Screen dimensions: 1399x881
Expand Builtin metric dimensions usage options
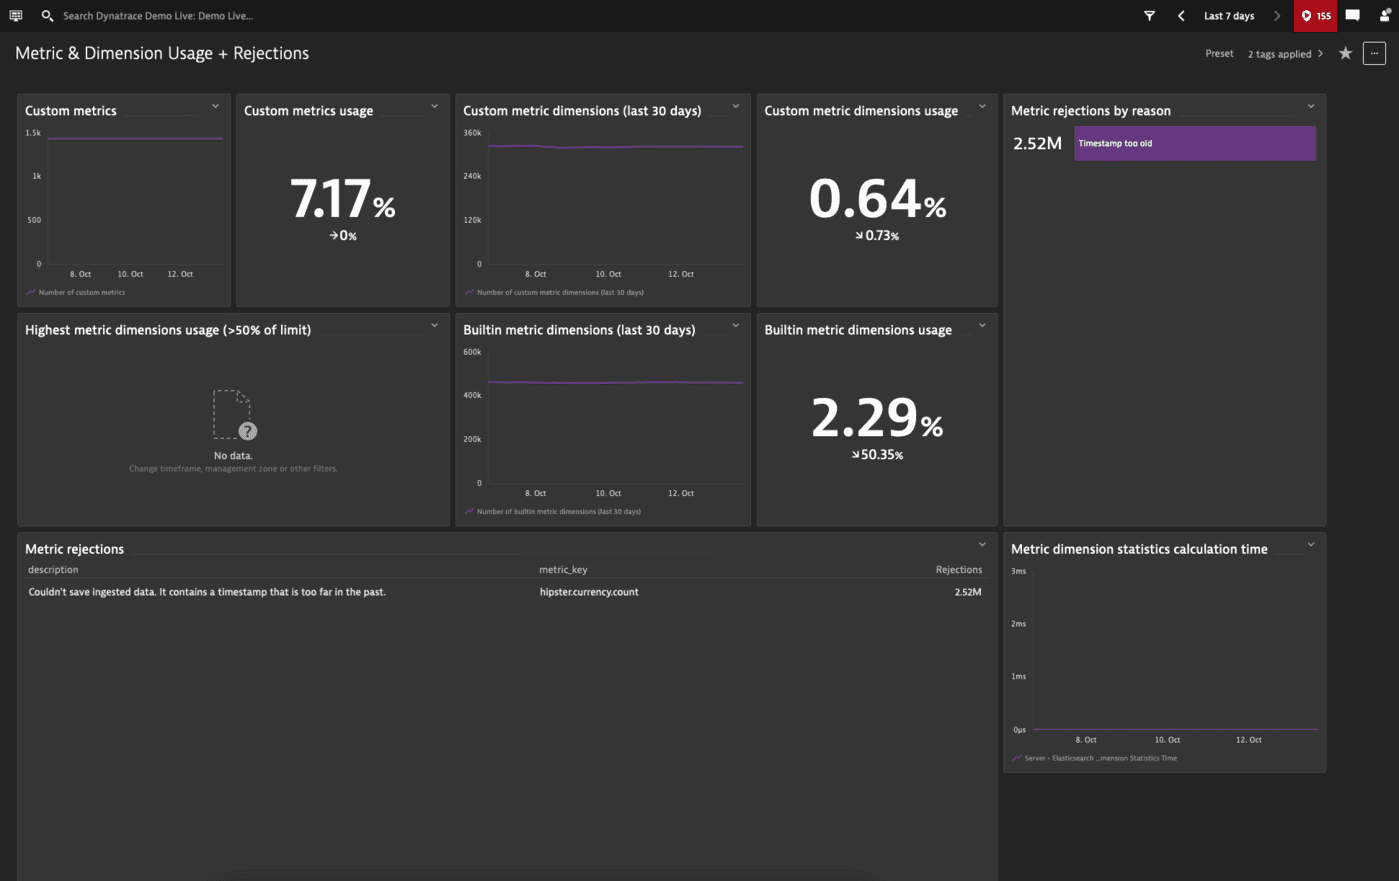click(981, 325)
